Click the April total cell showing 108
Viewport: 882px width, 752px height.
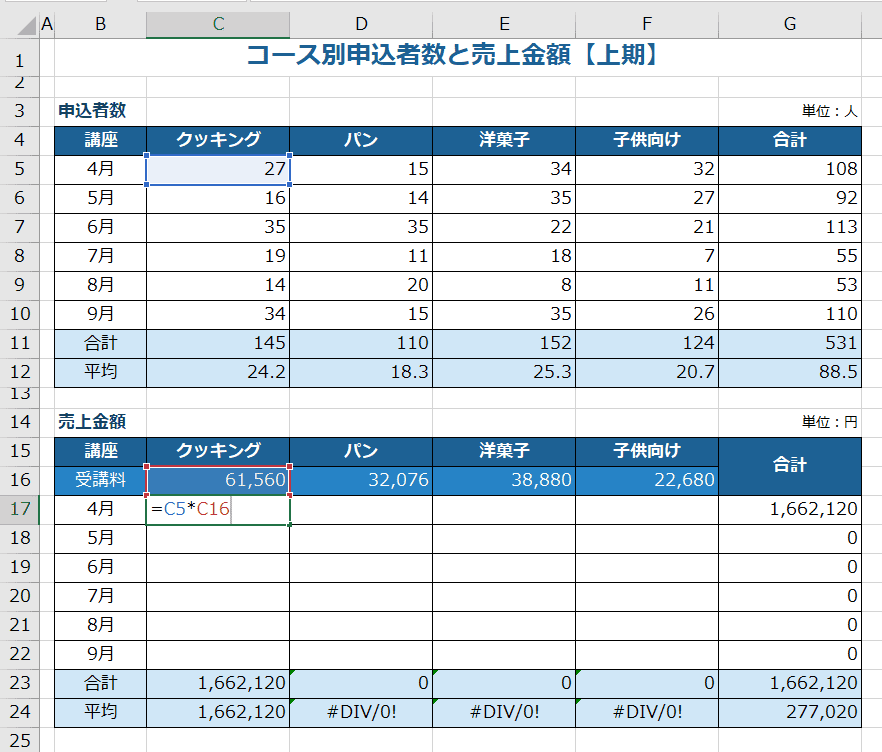click(x=790, y=169)
